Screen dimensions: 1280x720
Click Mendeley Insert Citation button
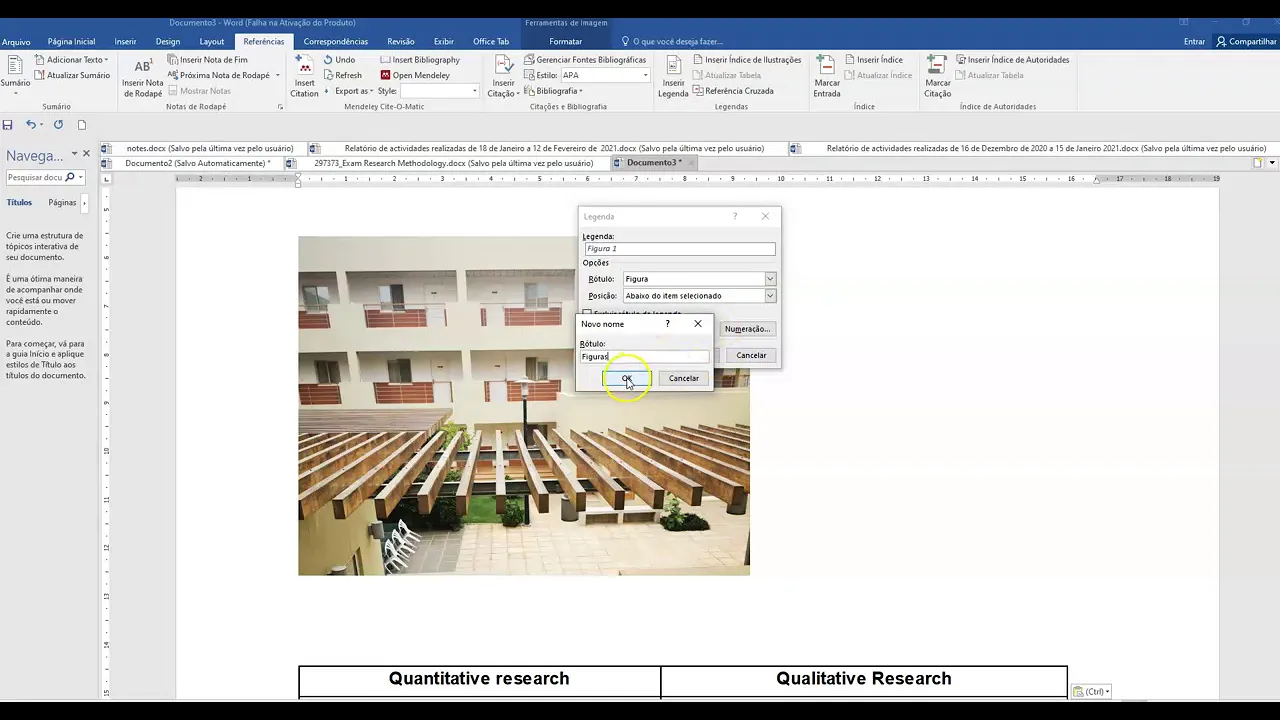pyautogui.click(x=304, y=76)
